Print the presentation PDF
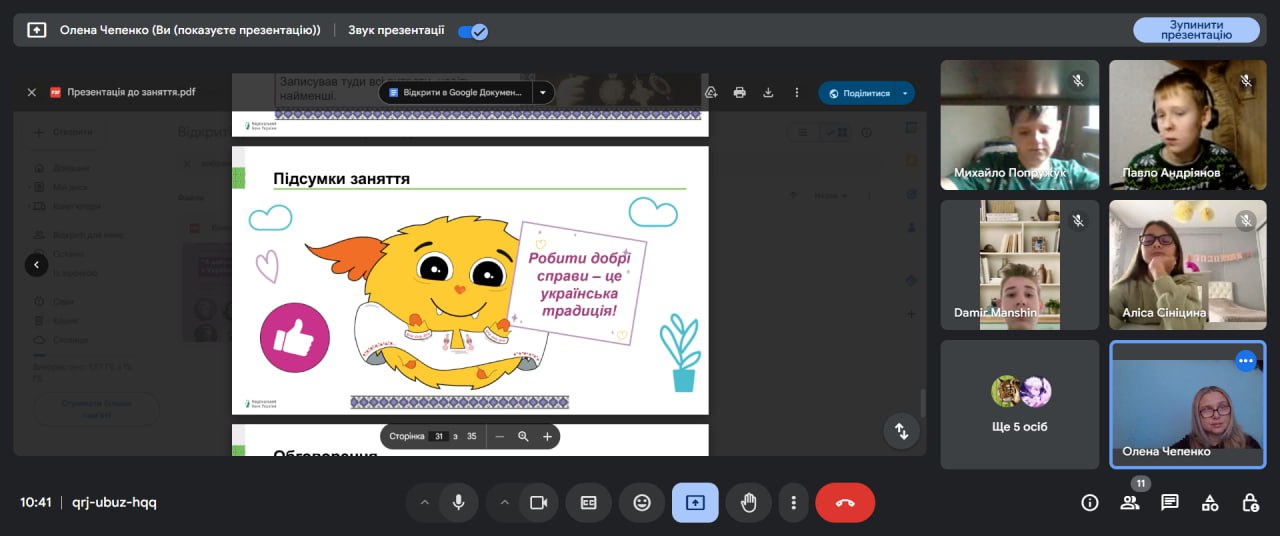1280x536 pixels. pyautogui.click(x=740, y=92)
